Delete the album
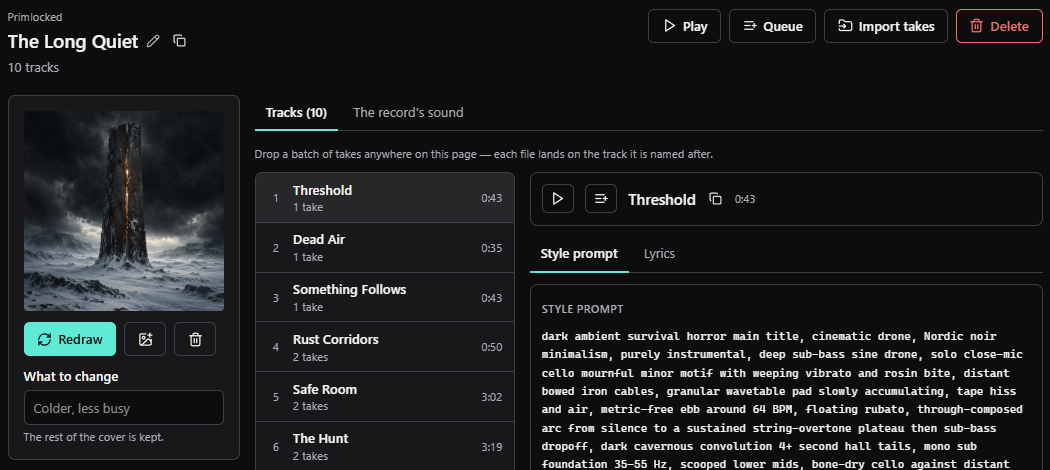 [999, 26]
